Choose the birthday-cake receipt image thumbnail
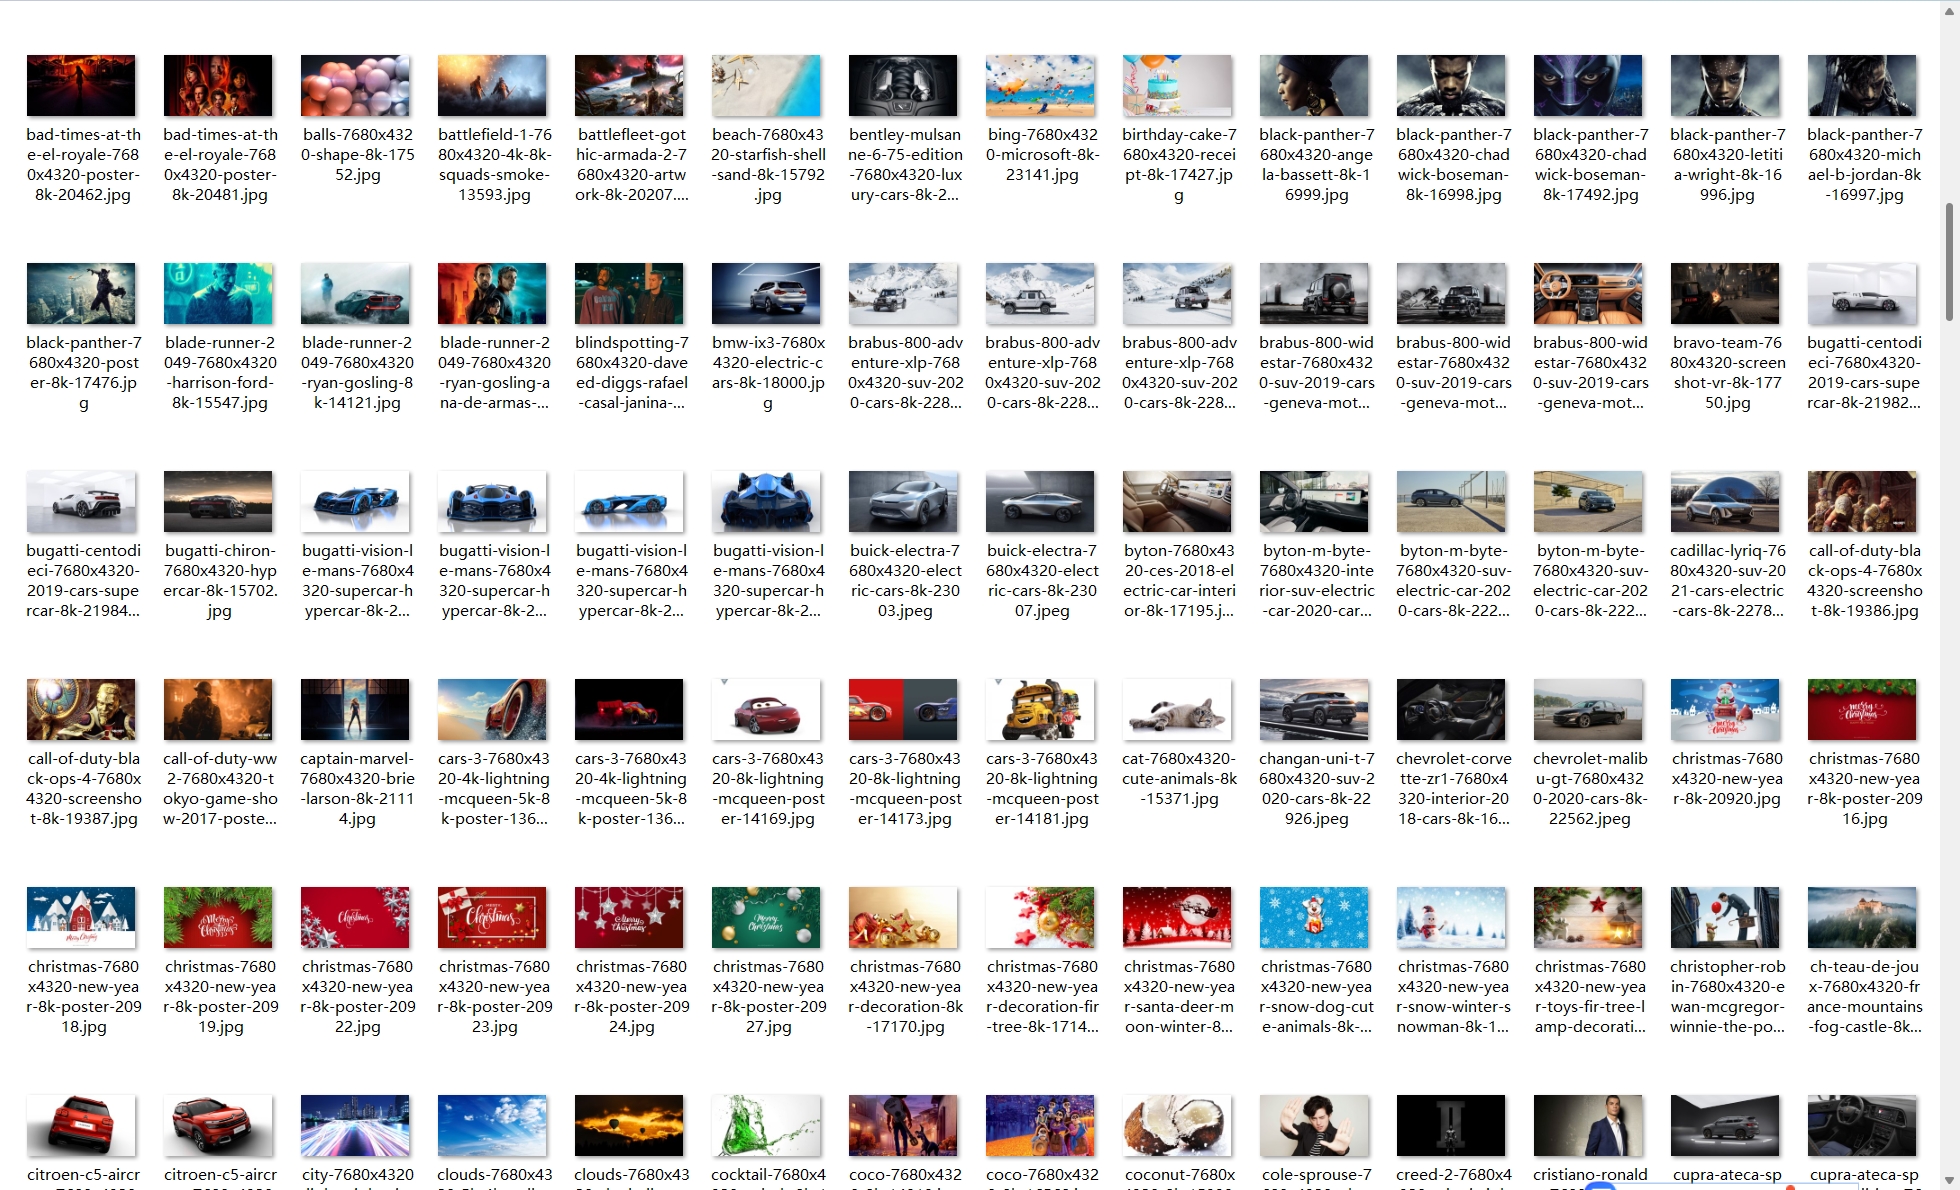The width and height of the screenshot is (1960, 1190). click(x=1177, y=86)
